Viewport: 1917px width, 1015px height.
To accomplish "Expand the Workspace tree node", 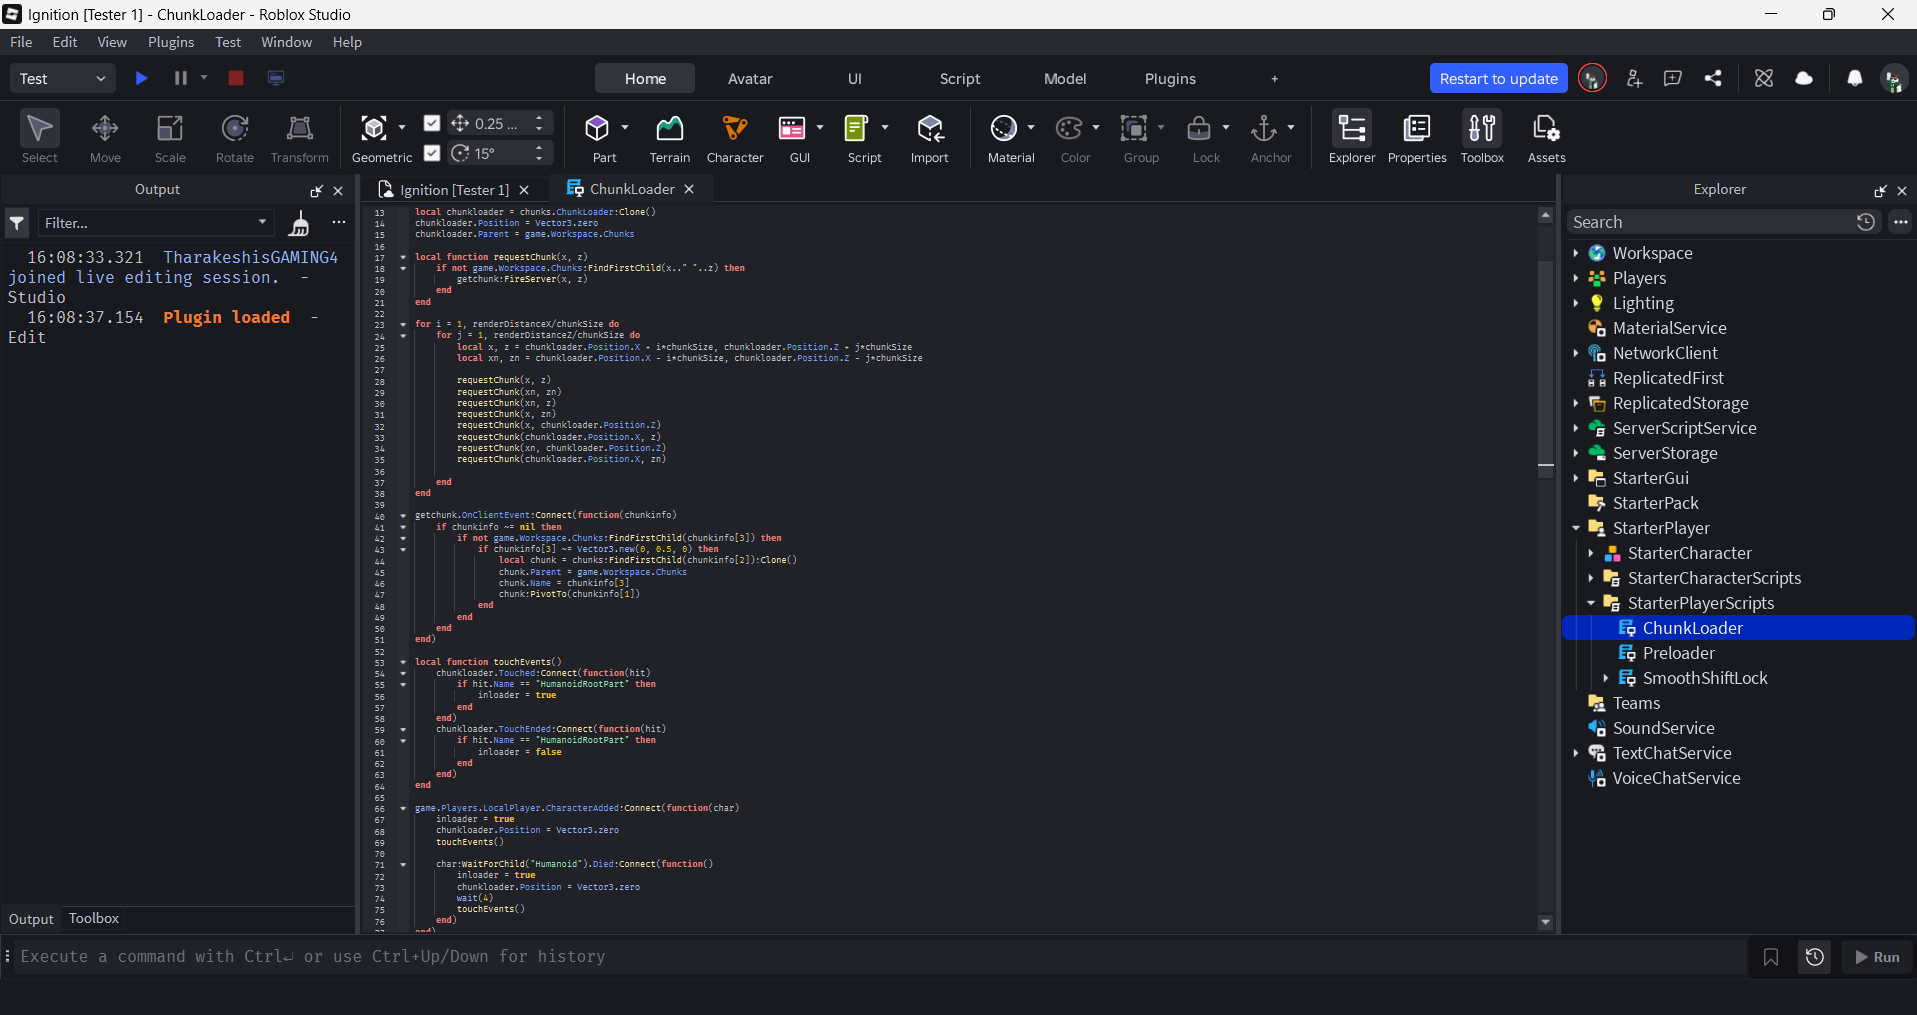I will tap(1576, 253).
